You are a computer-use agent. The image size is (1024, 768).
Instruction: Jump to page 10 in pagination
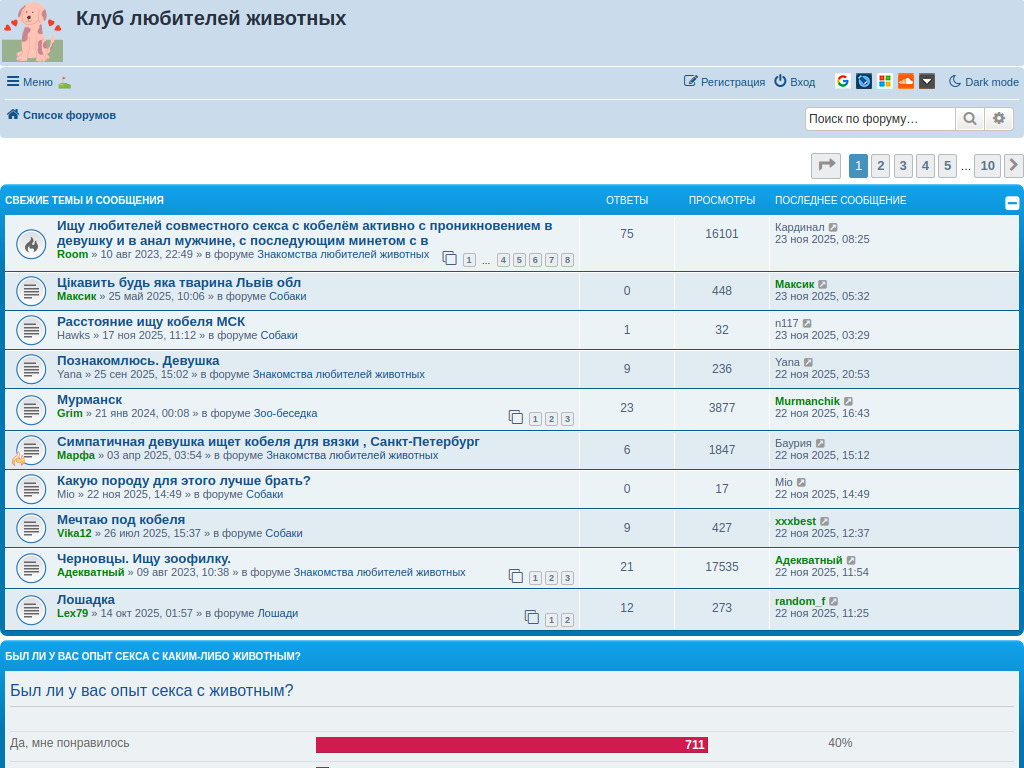coord(987,166)
